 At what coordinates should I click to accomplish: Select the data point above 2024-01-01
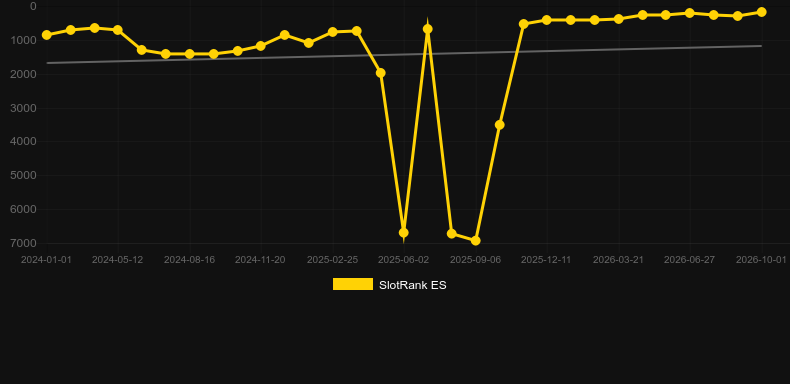(x=47, y=35)
